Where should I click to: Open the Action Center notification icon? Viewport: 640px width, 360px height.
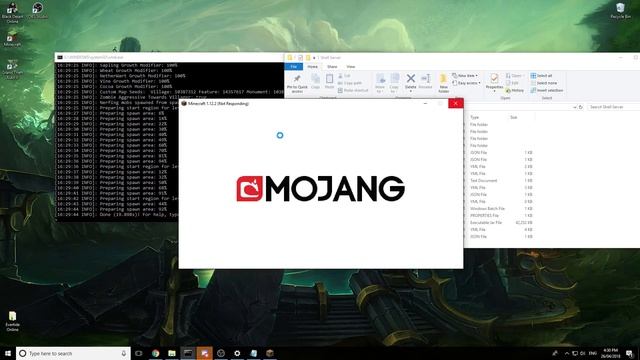(630, 353)
